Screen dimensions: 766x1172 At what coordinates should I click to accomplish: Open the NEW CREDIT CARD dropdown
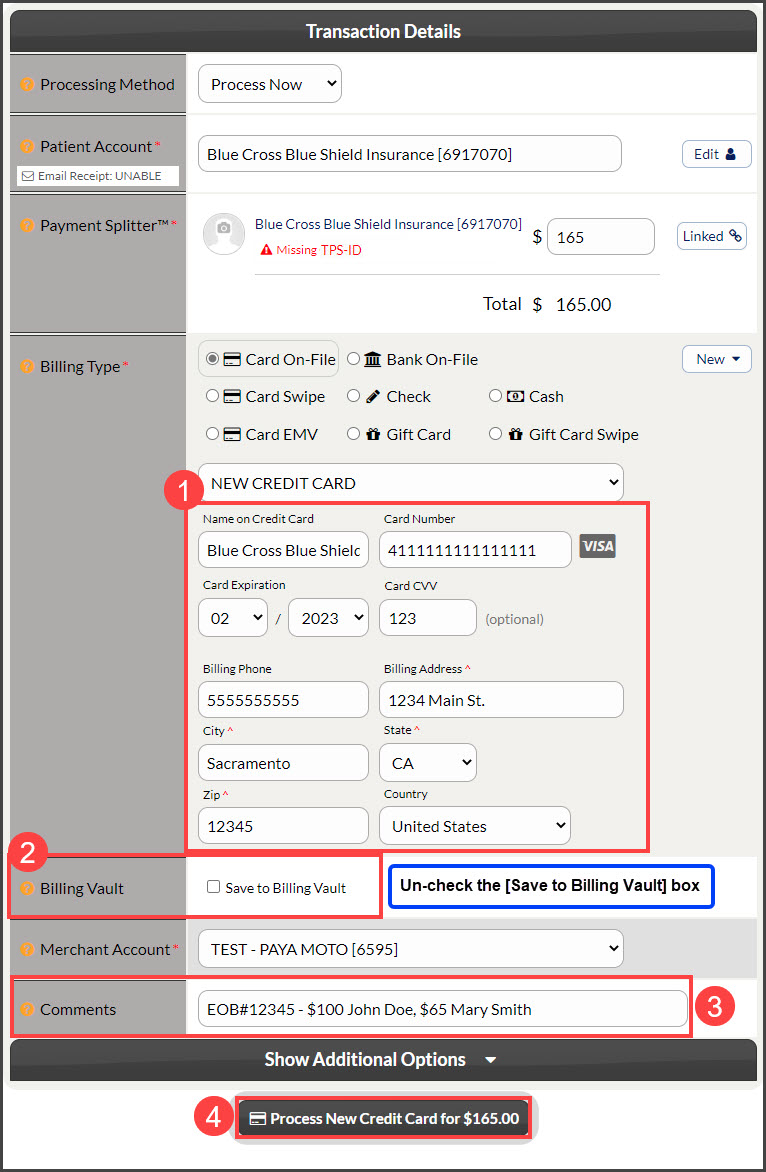[410, 483]
